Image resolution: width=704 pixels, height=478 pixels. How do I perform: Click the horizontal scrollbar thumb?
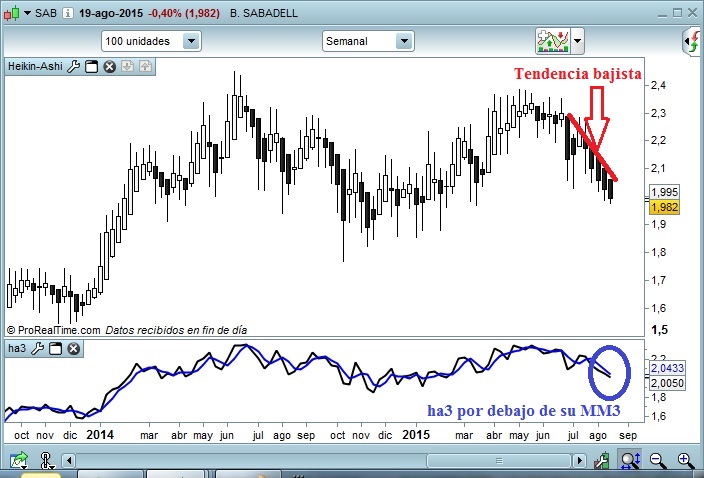(498, 460)
